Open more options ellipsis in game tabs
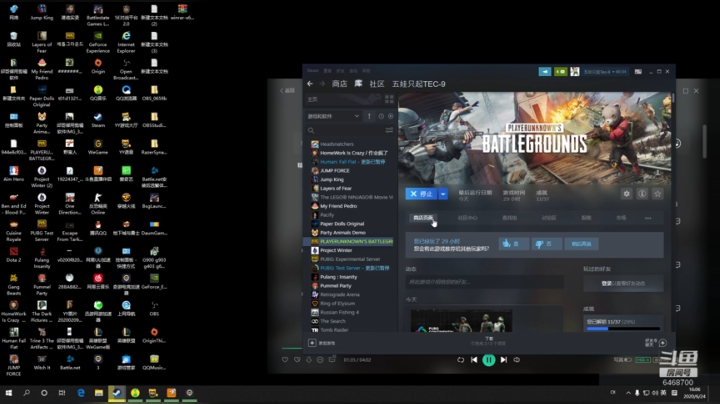The height and width of the screenshot is (404, 720). [648, 218]
